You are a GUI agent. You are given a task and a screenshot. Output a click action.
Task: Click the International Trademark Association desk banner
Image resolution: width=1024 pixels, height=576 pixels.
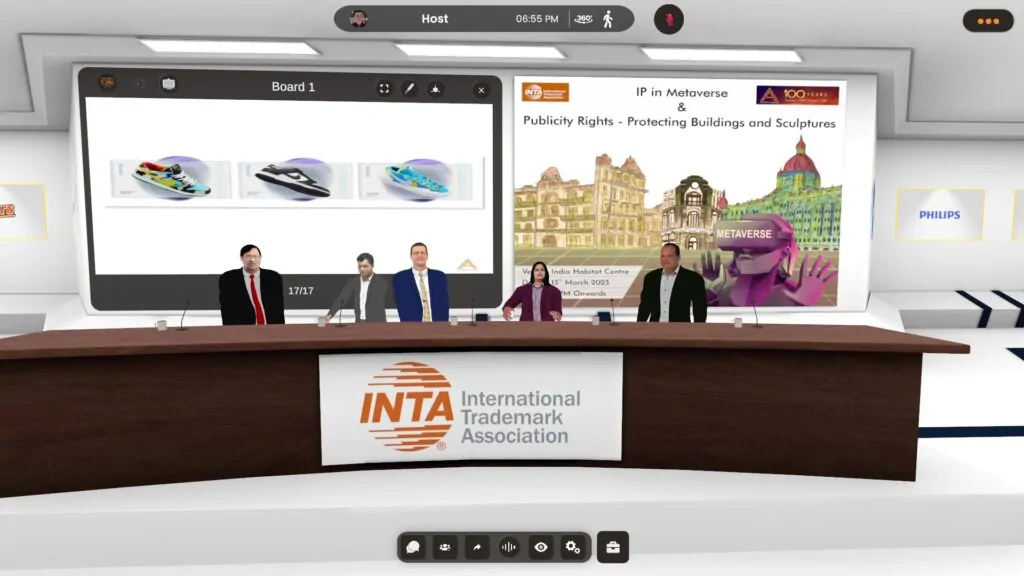(471, 409)
